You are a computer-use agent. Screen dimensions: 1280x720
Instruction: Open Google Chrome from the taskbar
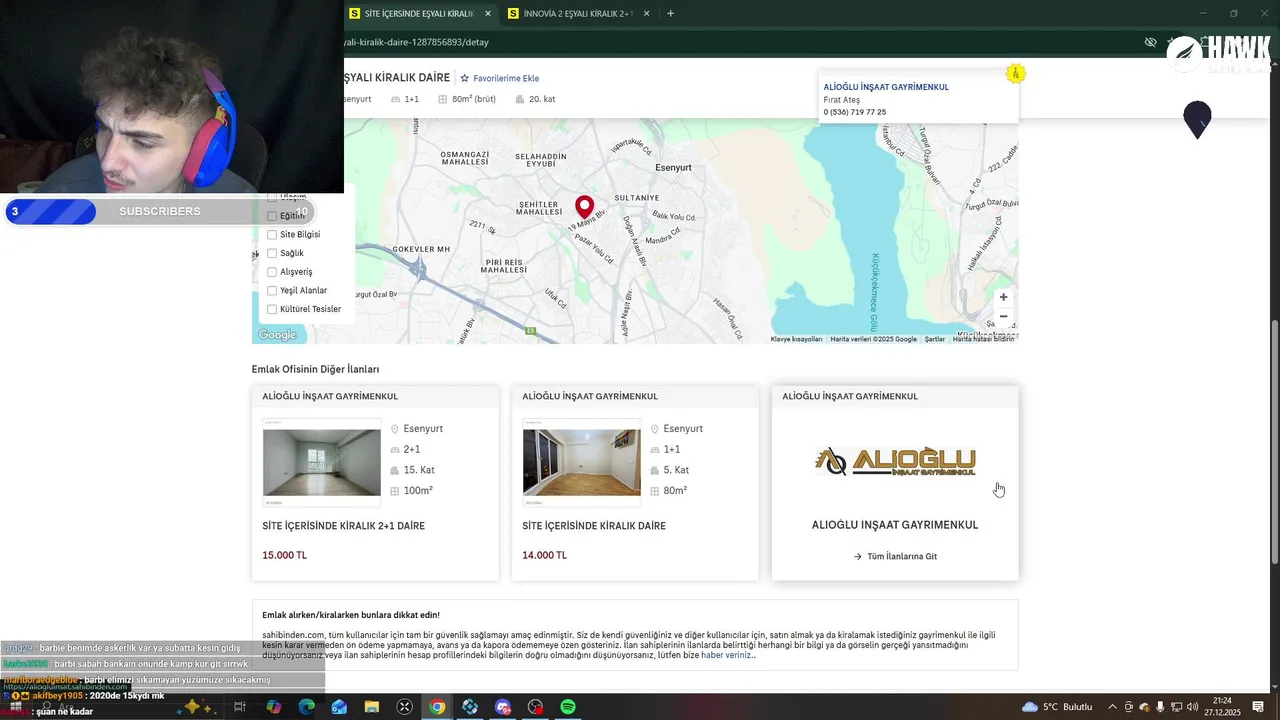pos(437,707)
